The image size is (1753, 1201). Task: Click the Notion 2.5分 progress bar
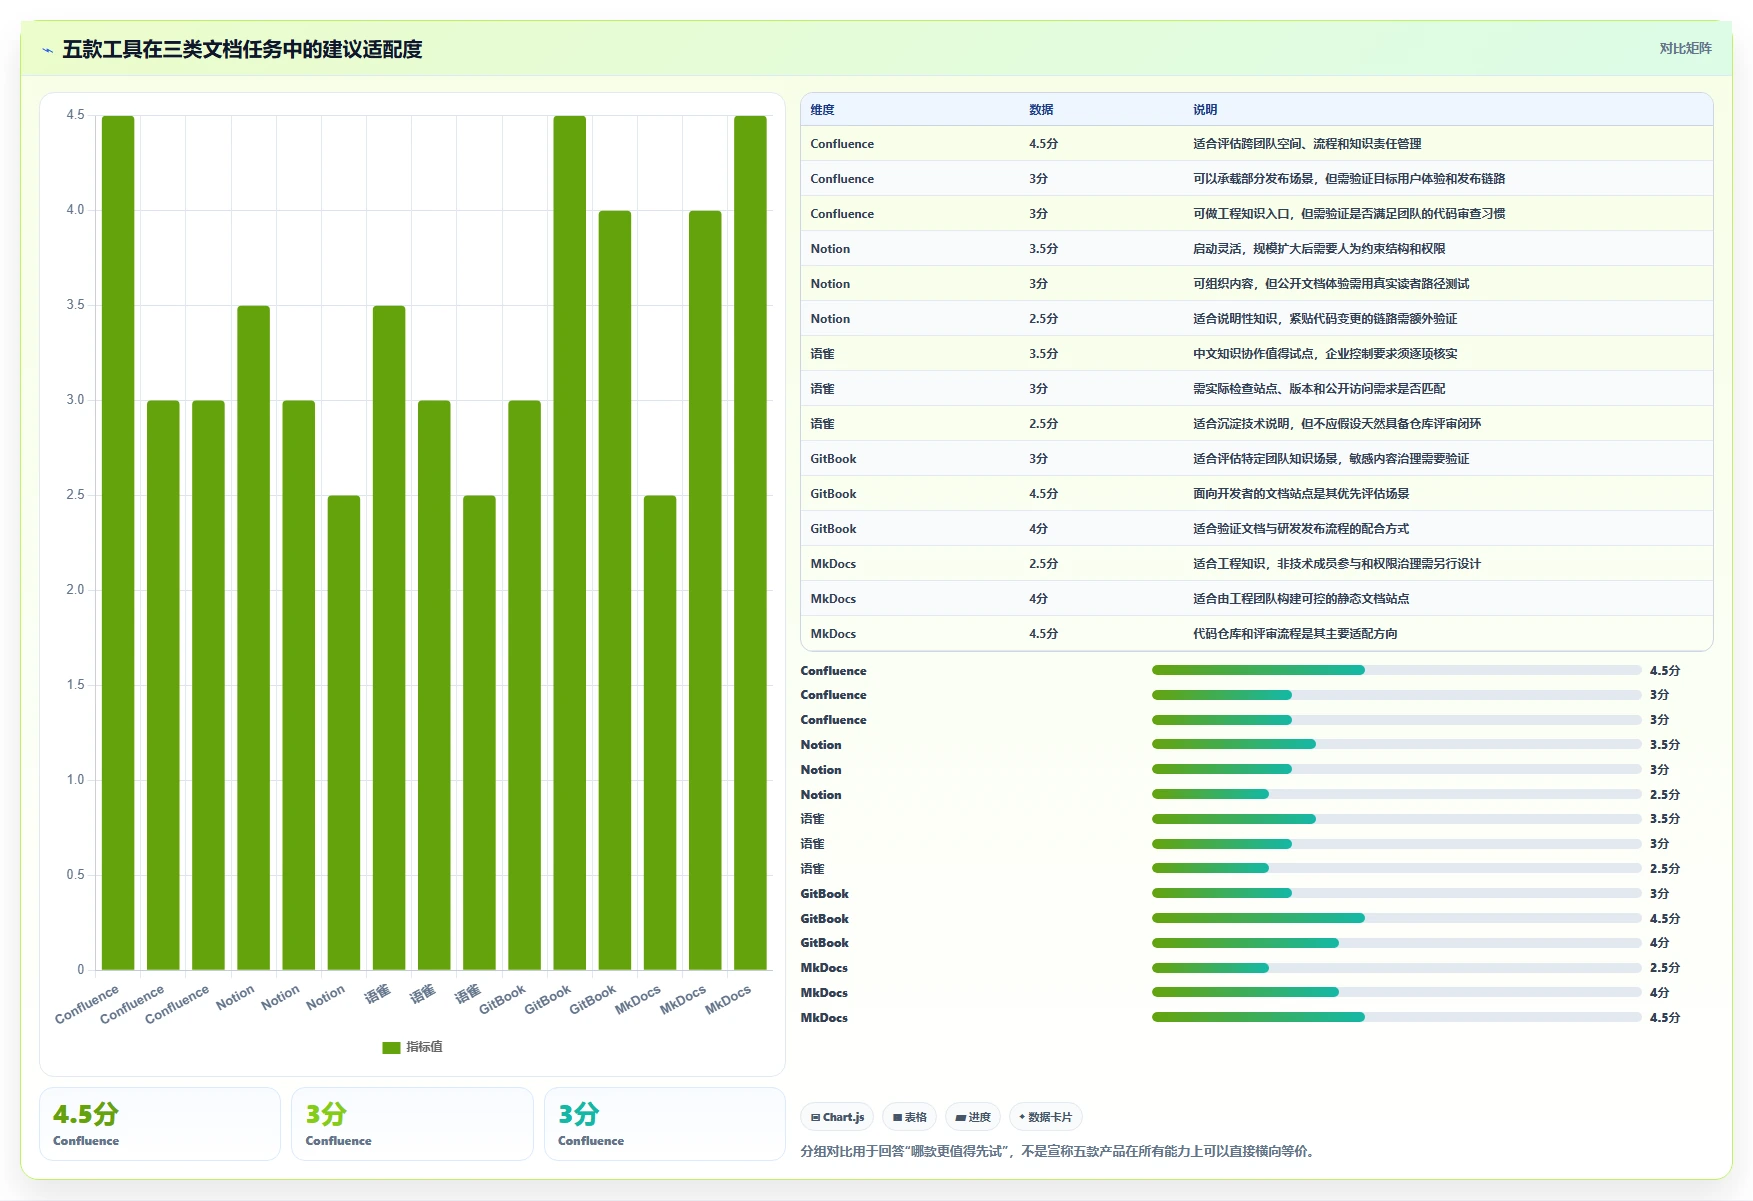pos(1396,794)
